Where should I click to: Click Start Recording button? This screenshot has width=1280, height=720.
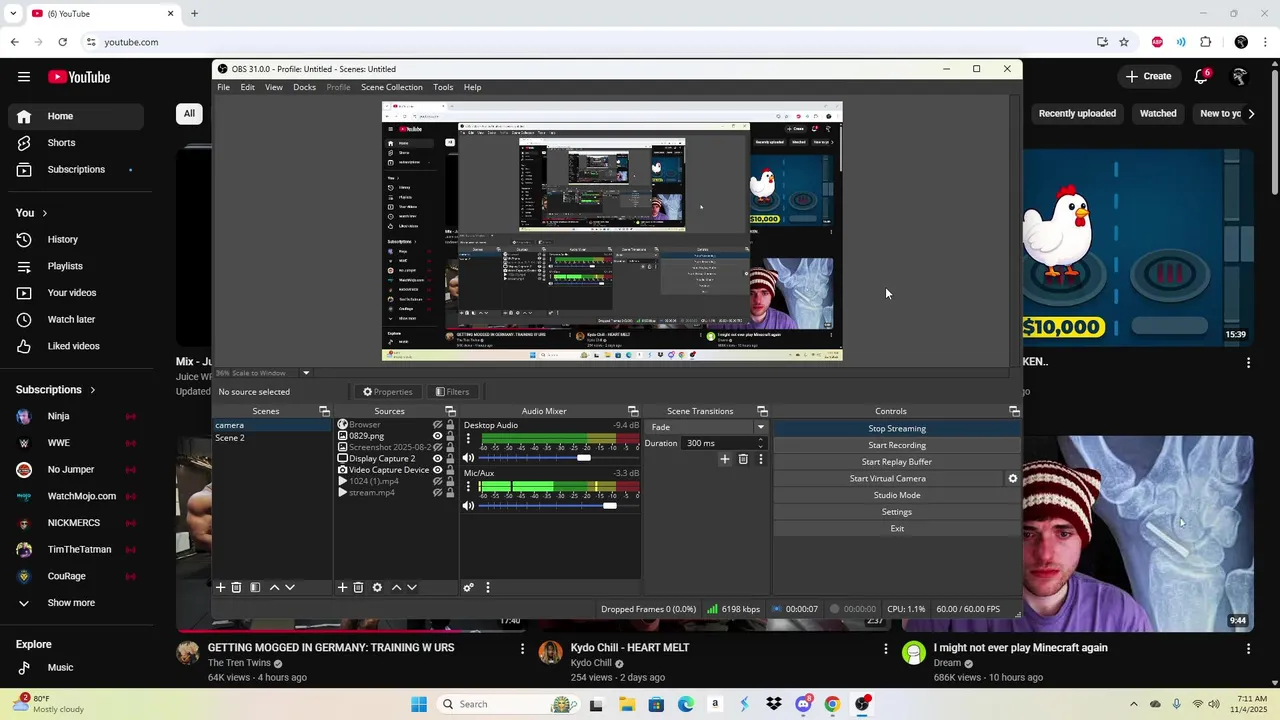point(897,445)
